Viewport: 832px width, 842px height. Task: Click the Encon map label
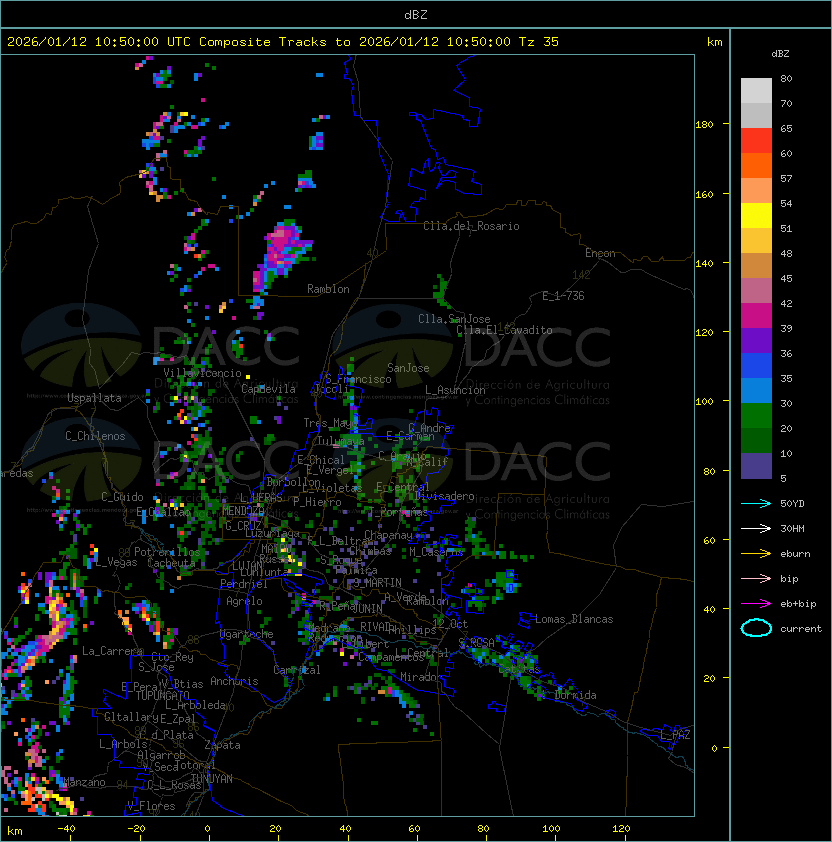click(600, 253)
